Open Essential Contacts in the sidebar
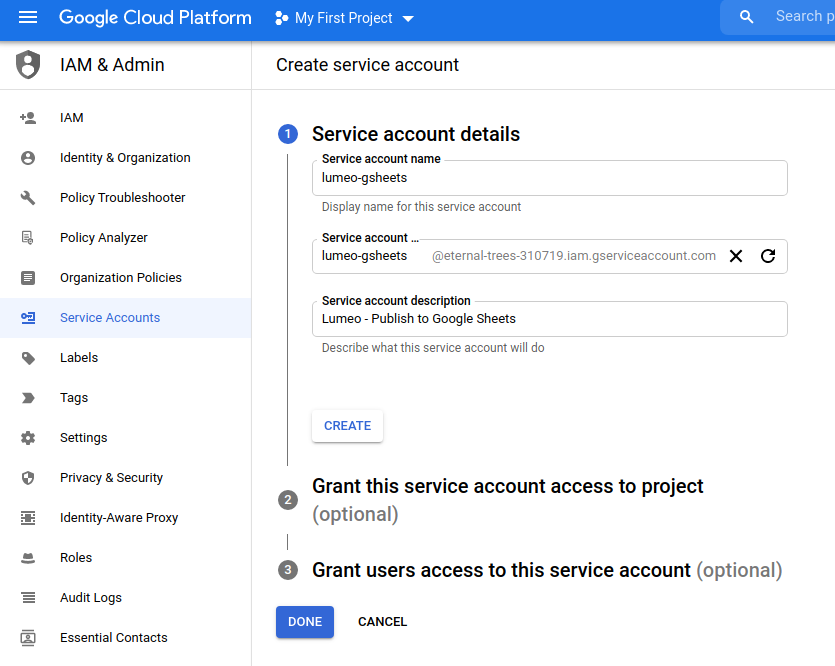The width and height of the screenshot is (835, 666). click(x=126, y=638)
